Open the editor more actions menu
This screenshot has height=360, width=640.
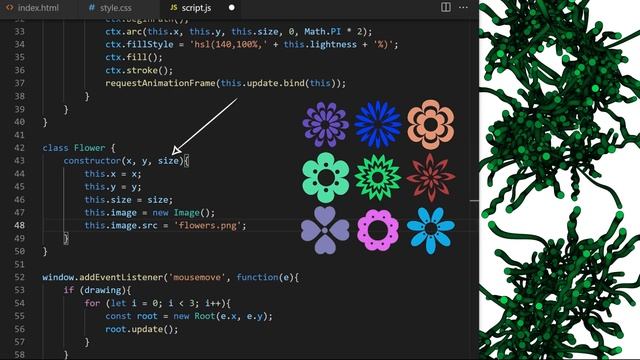(x=463, y=7)
